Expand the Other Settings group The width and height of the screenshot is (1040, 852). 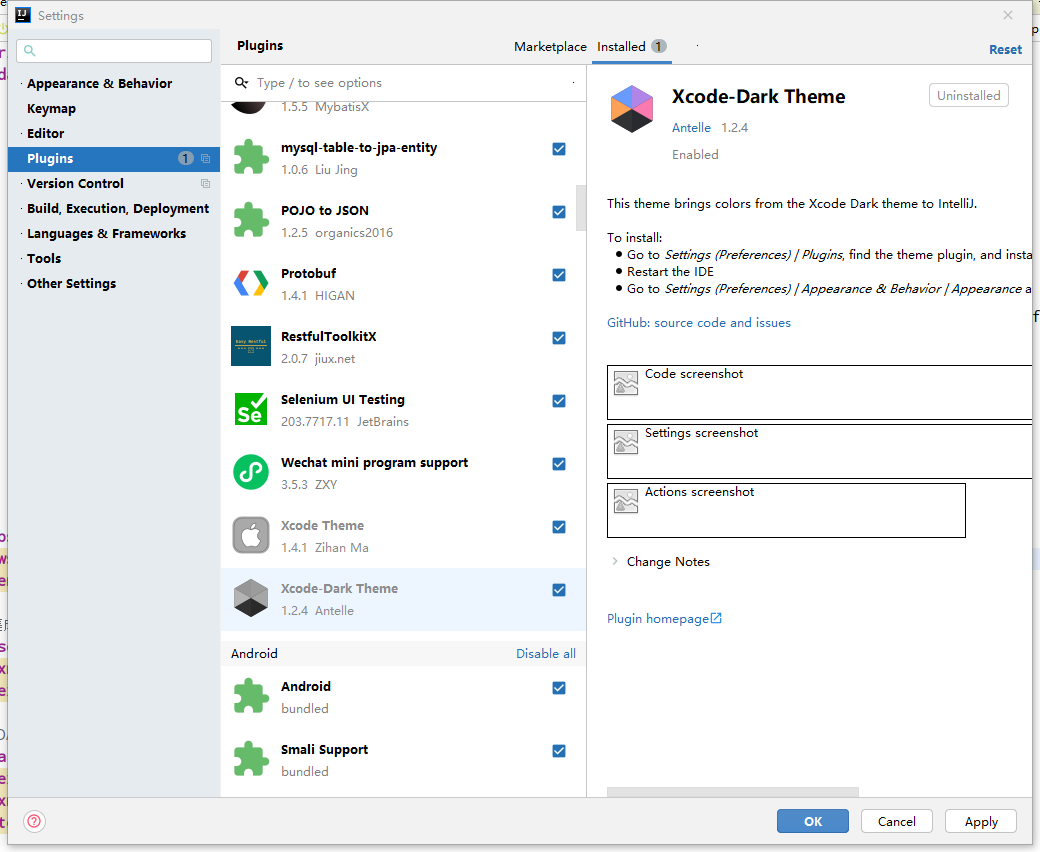(x=22, y=284)
